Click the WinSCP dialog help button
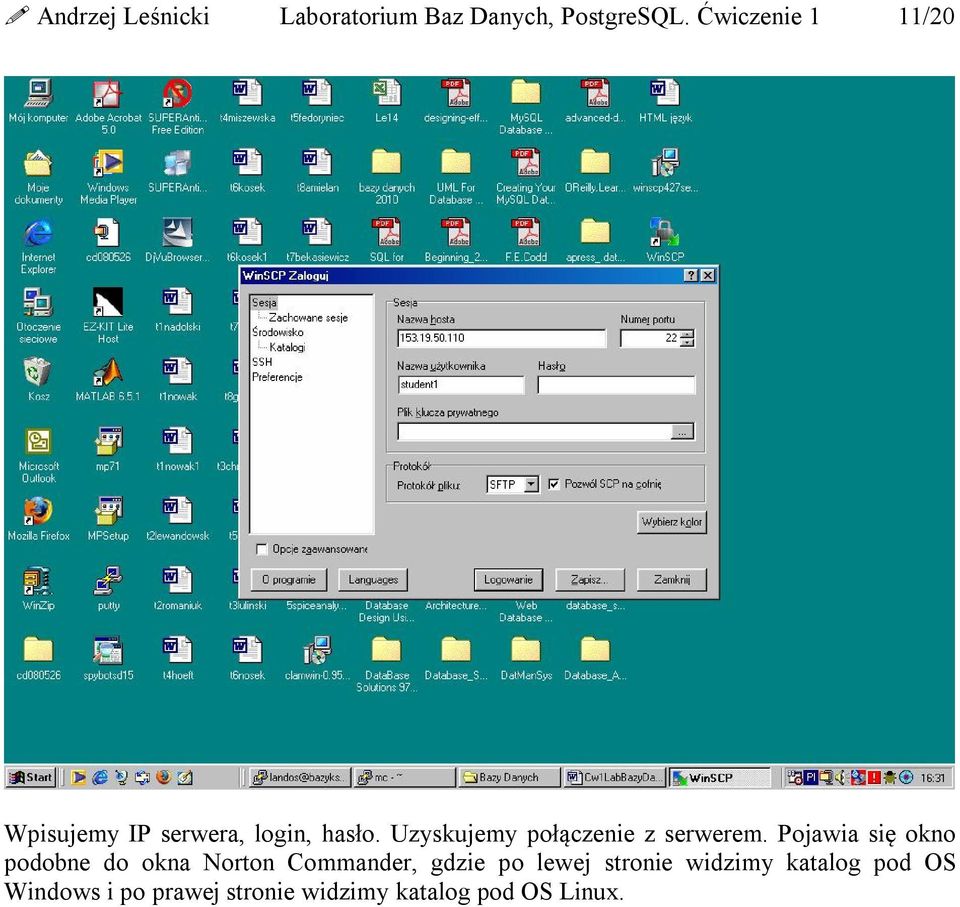 [691, 276]
